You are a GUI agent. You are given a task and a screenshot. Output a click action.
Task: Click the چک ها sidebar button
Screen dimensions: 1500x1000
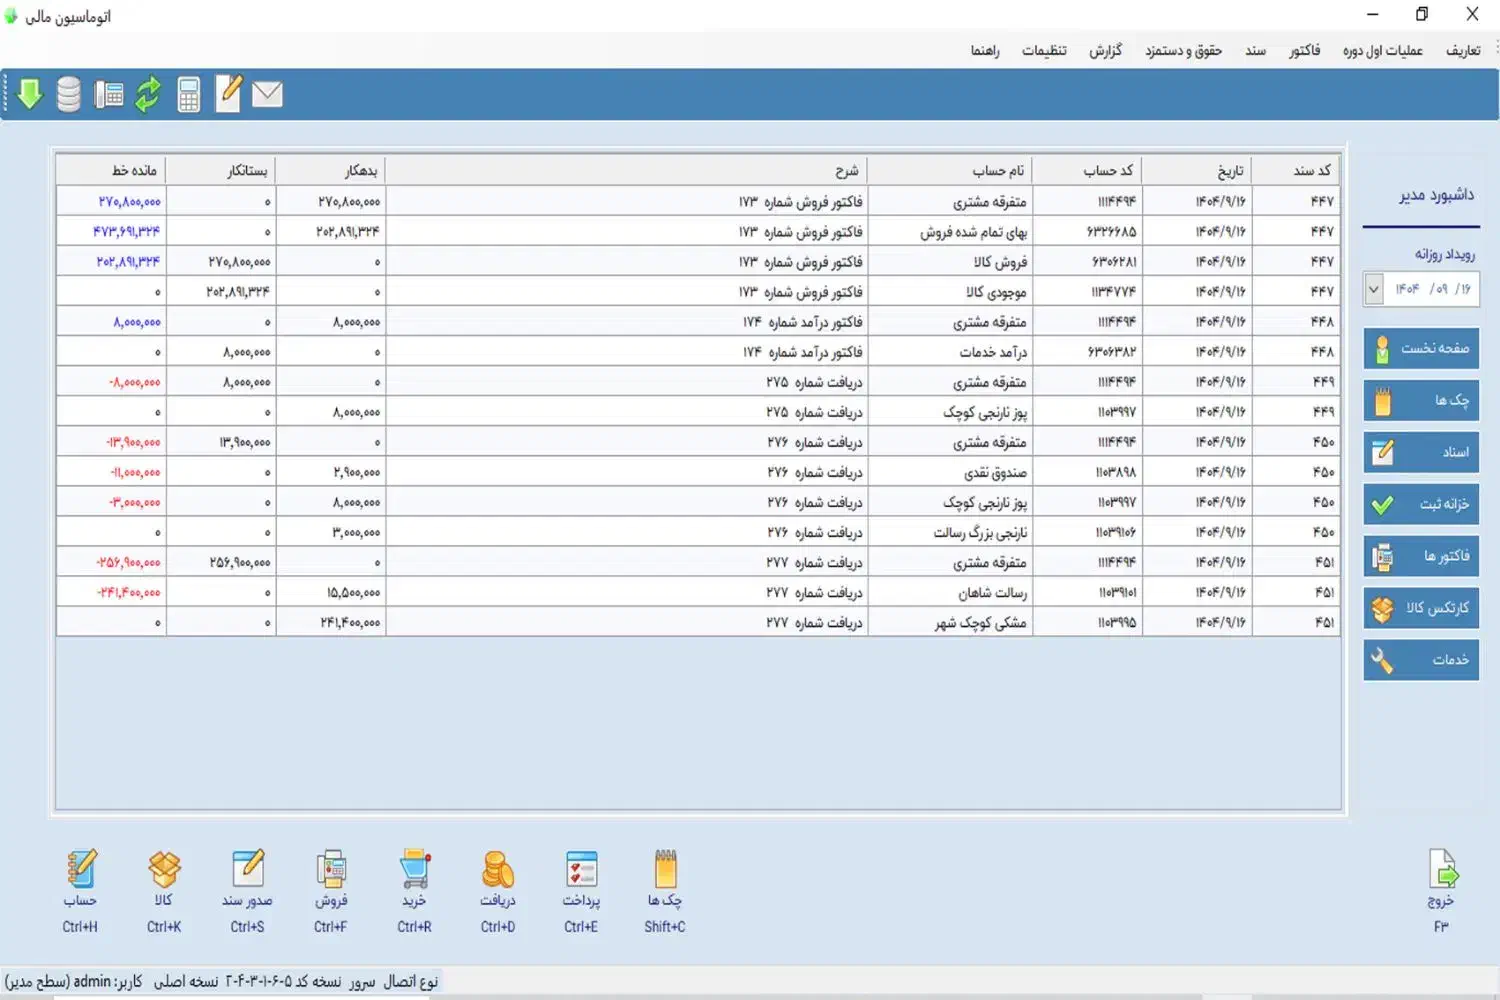(1421, 400)
